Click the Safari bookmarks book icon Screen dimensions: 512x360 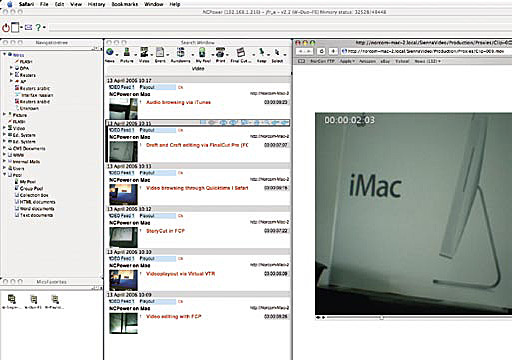(x=301, y=61)
